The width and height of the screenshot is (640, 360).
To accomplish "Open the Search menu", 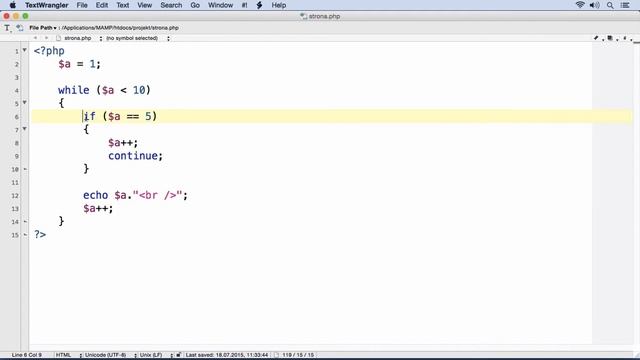I will point(171,5).
